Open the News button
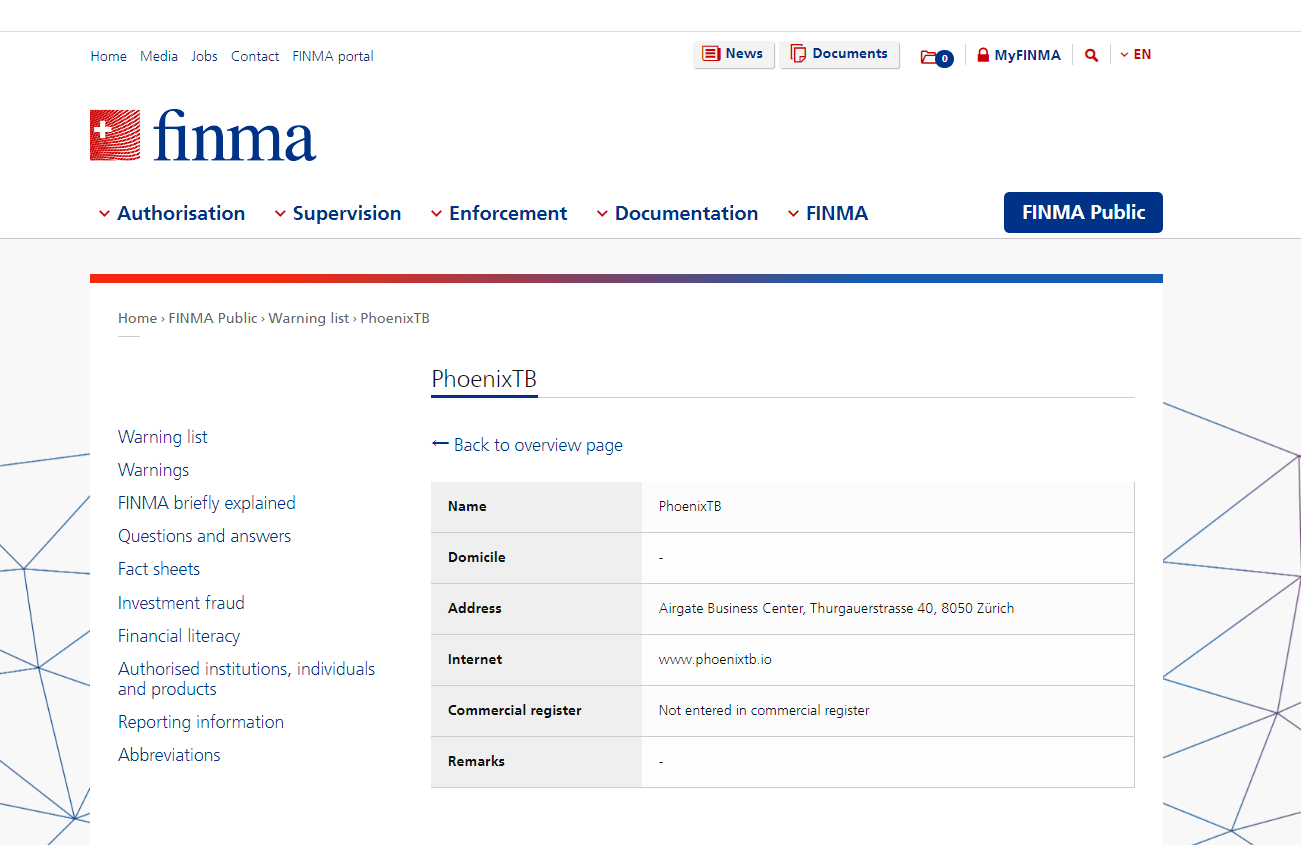The image size is (1301, 845). (x=734, y=54)
